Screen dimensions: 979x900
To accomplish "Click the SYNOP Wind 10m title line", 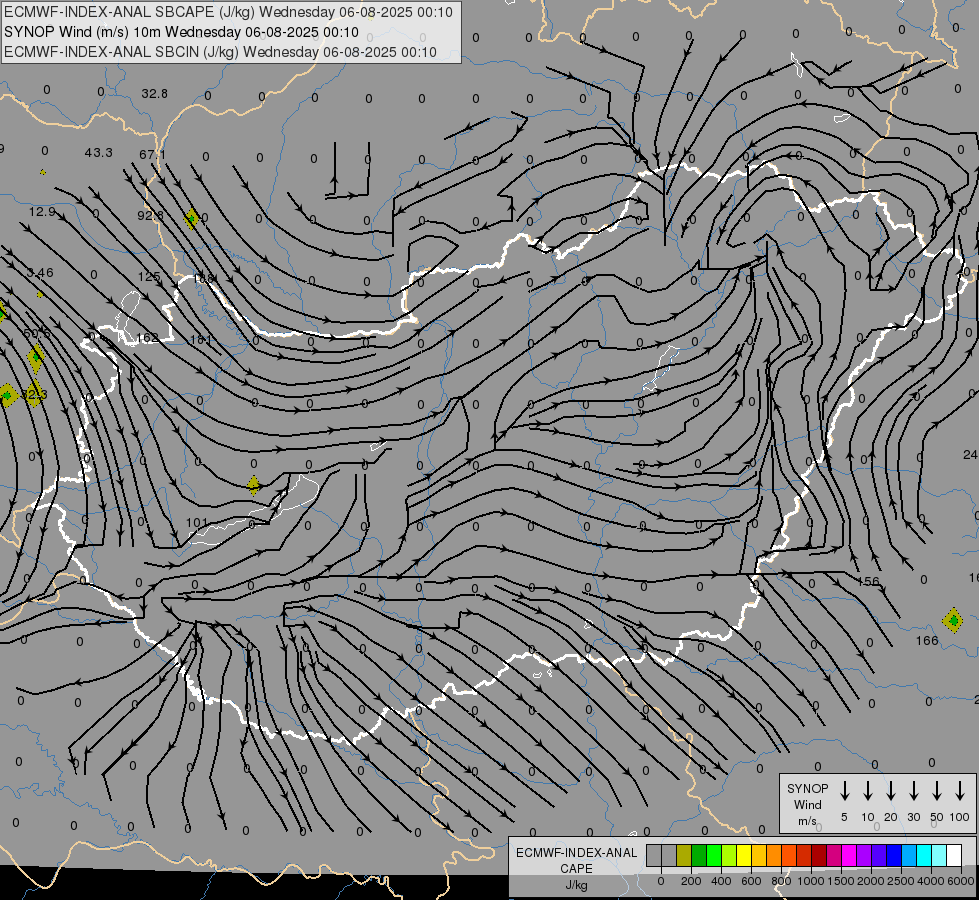I will click(181, 32).
